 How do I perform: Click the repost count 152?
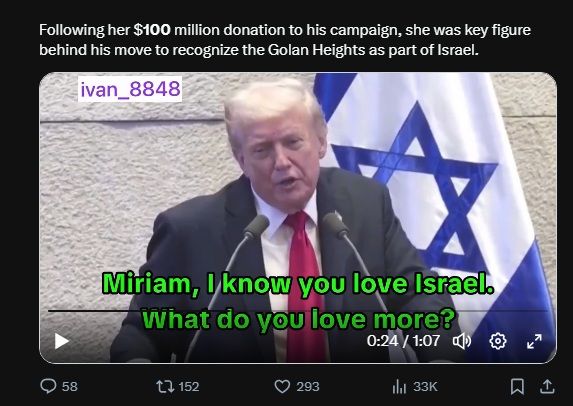pyautogui.click(x=189, y=387)
